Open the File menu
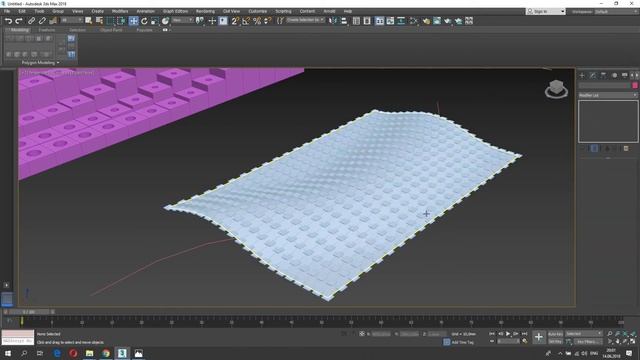This screenshot has width=640, height=360. (x=7, y=11)
